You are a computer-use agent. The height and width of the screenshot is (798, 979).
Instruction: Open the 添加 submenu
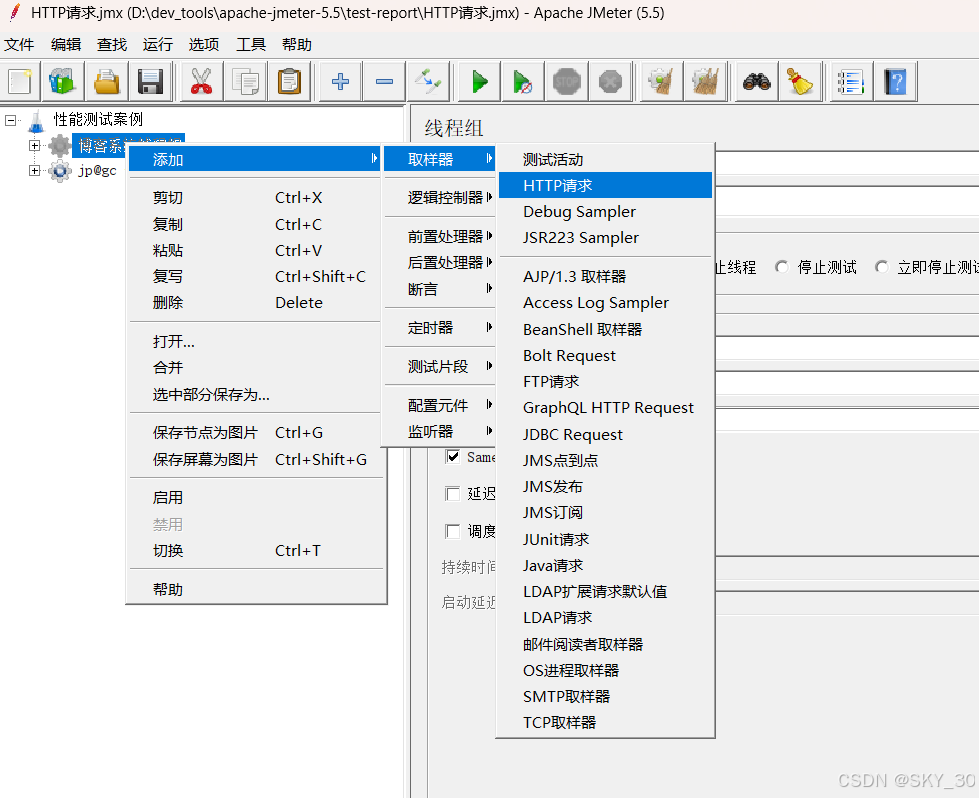pyautogui.click(x=254, y=159)
